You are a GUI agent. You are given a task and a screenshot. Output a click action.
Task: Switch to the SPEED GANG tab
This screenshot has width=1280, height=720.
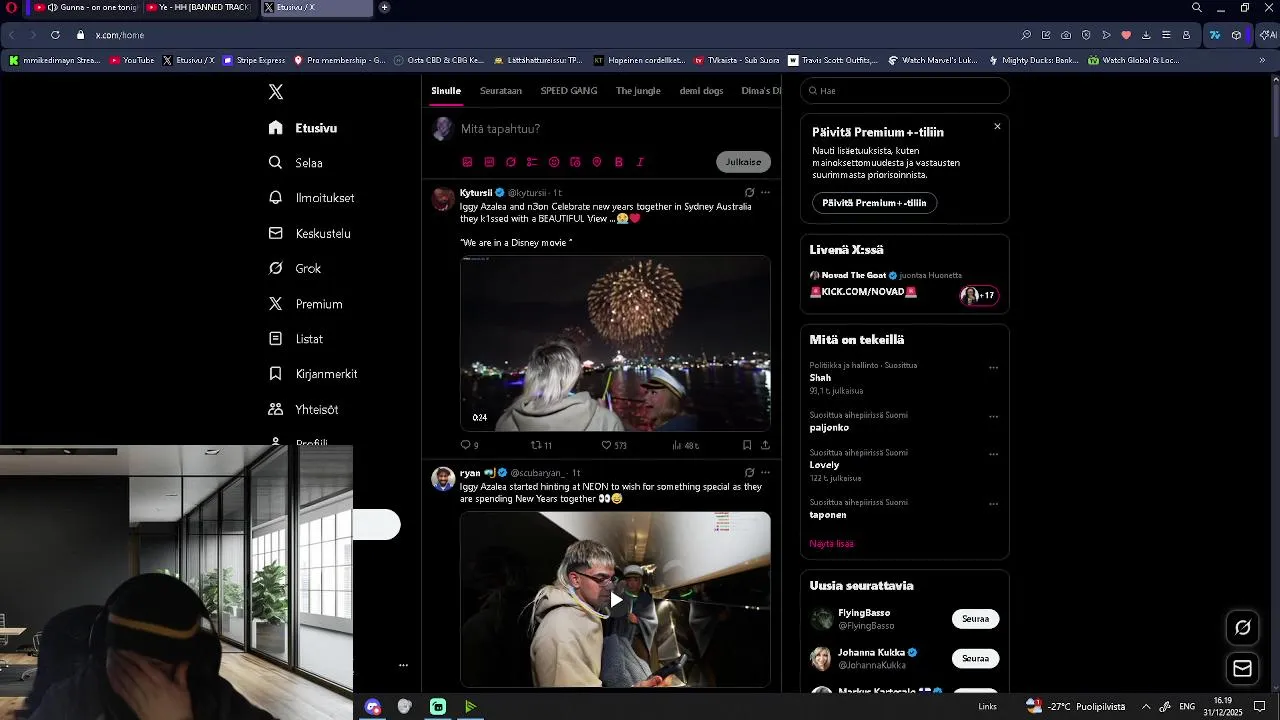click(569, 91)
